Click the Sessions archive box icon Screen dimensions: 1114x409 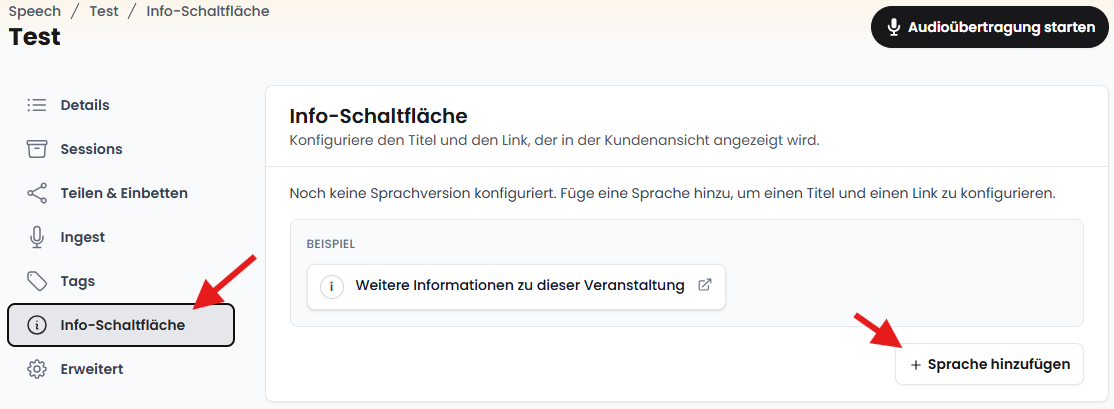point(36,149)
